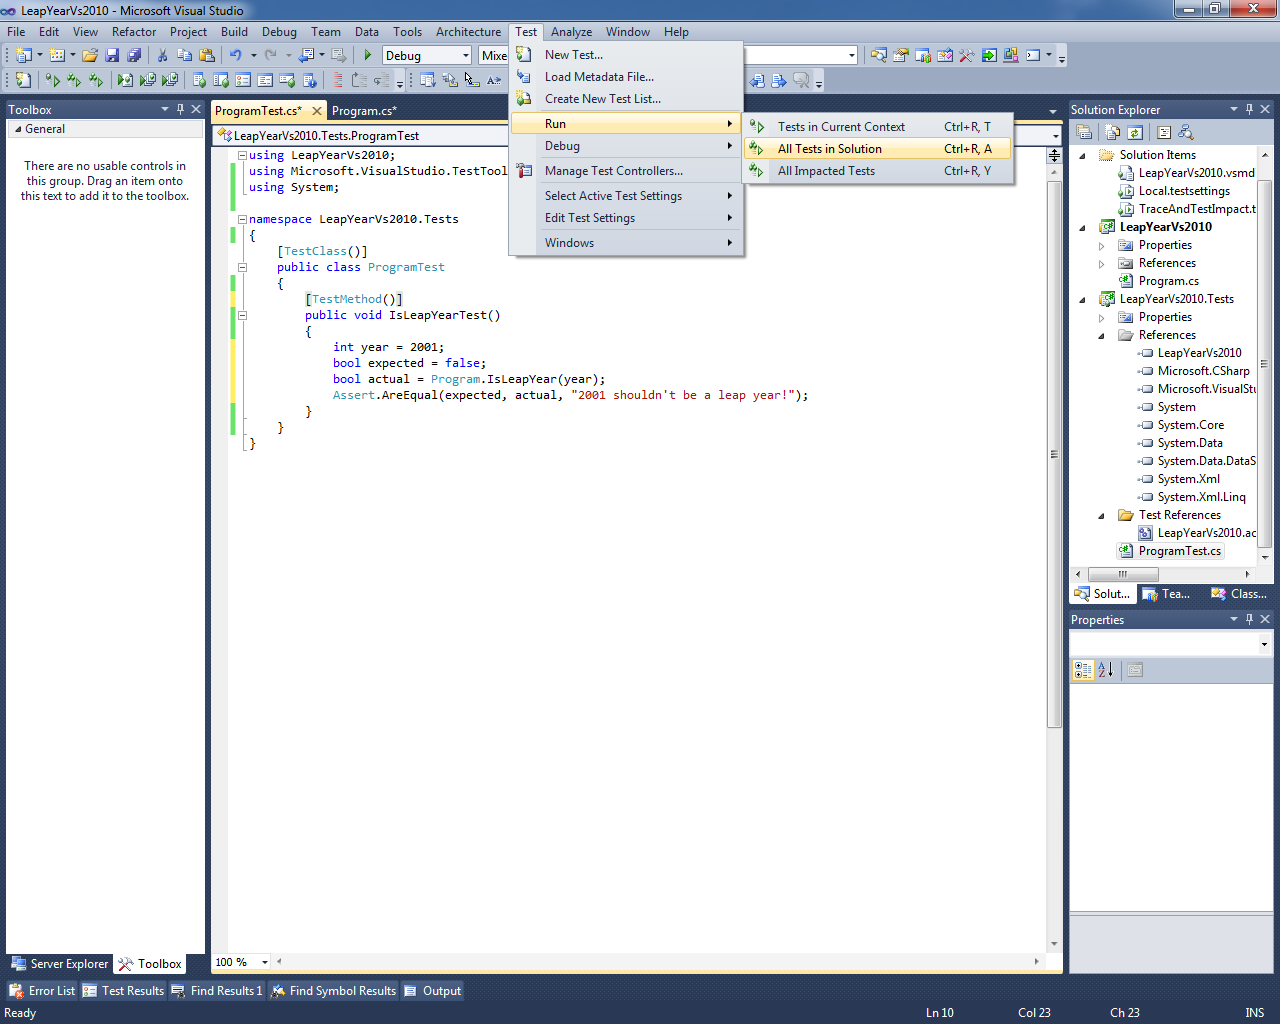Click Alphabetical sort icon in Properties
Screen dimensions: 1280x1024
coord(1105,670)
